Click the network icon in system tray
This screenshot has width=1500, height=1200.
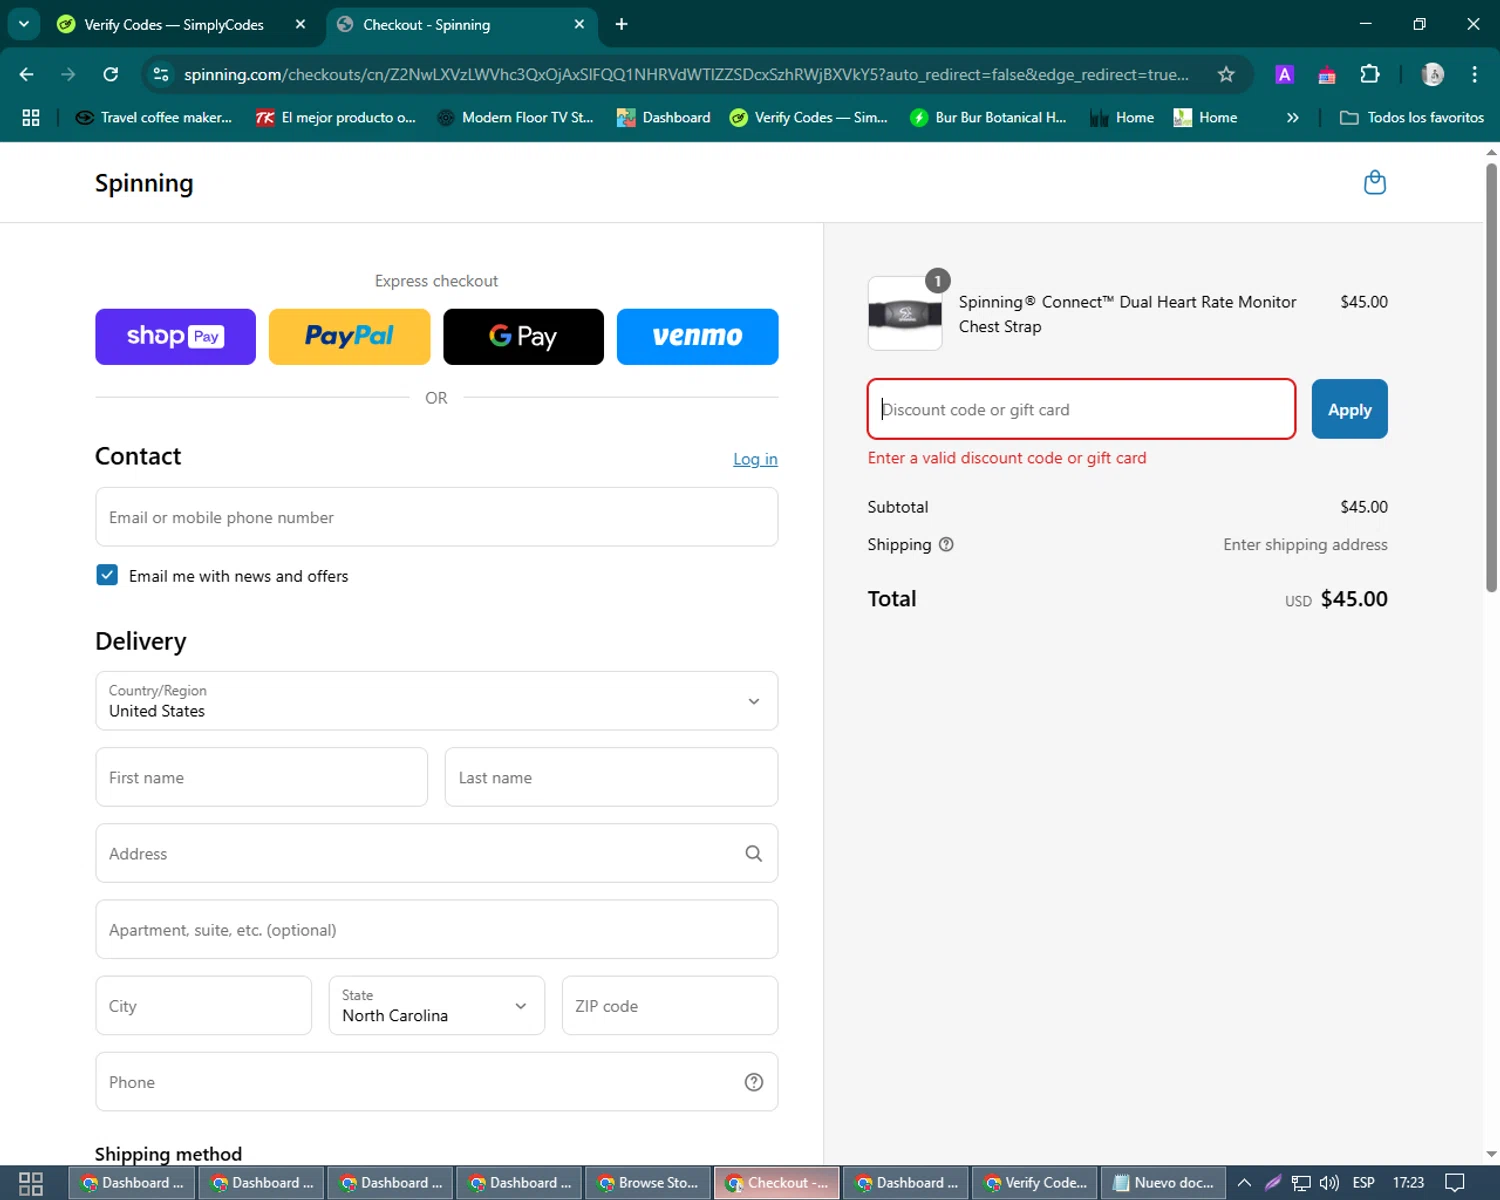point(1301,1183)
